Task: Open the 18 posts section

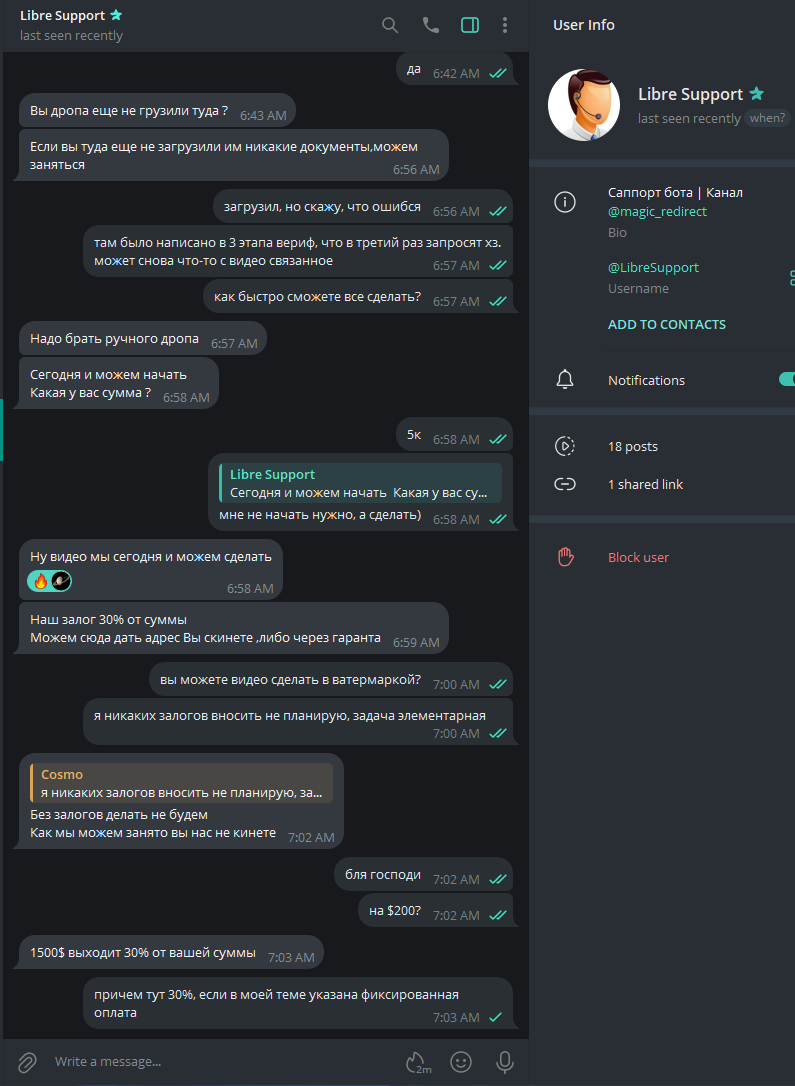Action: (633, 446)
